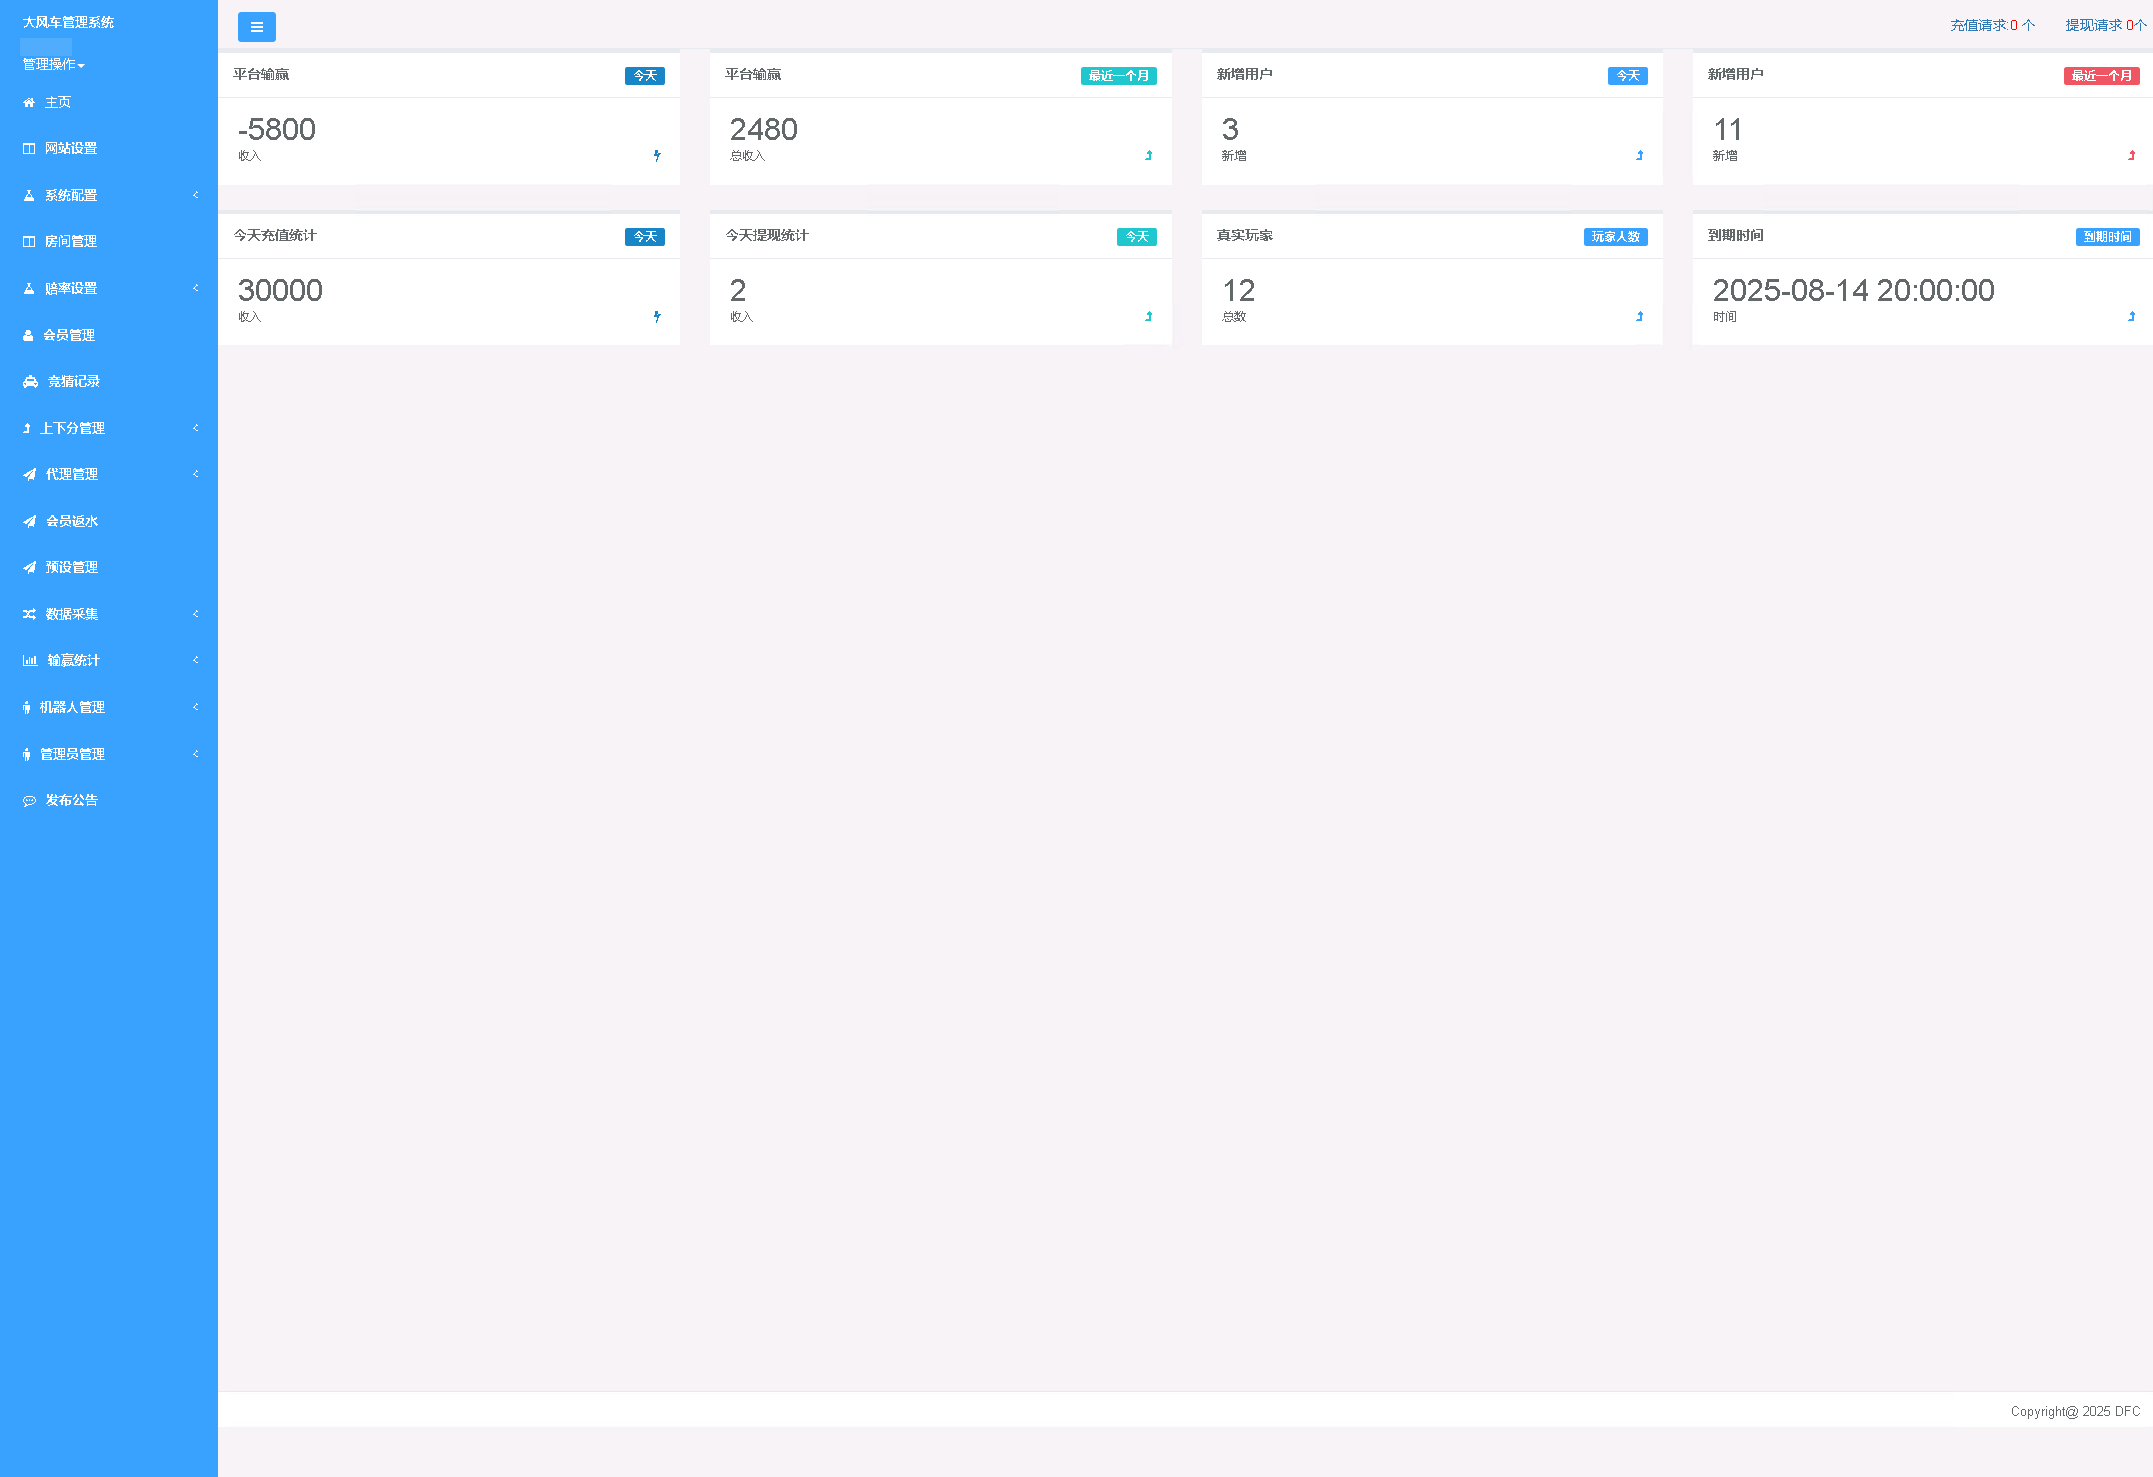Open the 管理操作 dropdown

click(54, 64)
